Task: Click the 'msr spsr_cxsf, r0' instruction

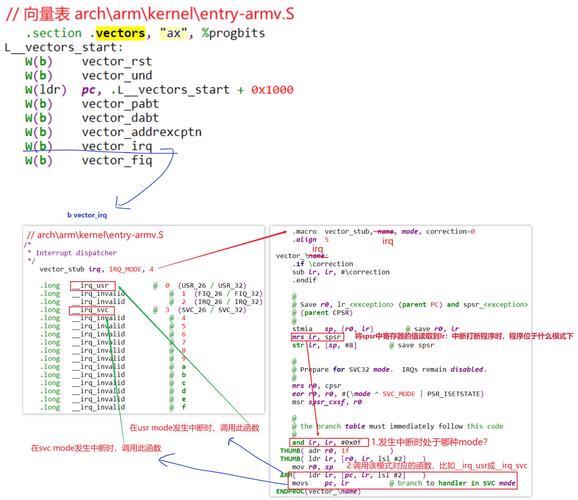Action: [327, 402]
